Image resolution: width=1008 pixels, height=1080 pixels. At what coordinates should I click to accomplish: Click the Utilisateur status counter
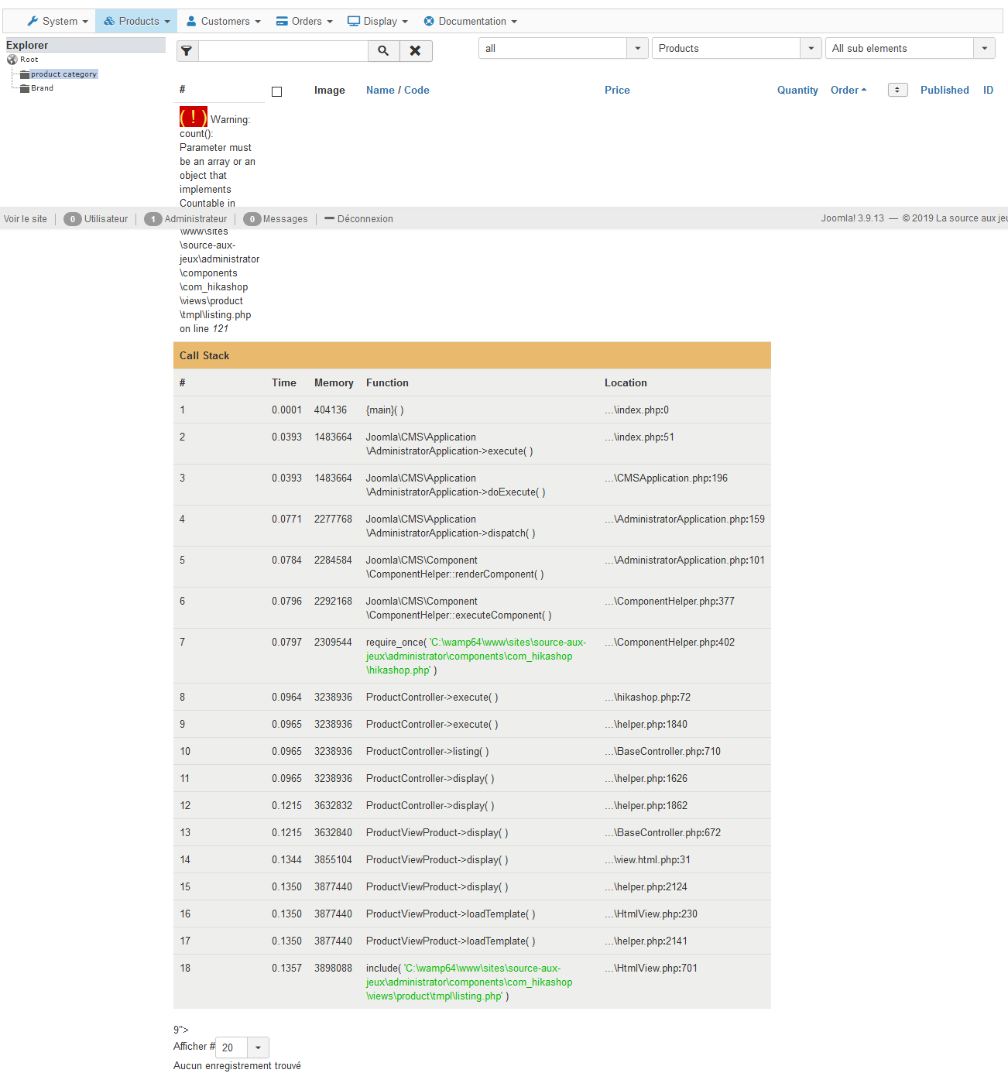(x=96, y=219)
